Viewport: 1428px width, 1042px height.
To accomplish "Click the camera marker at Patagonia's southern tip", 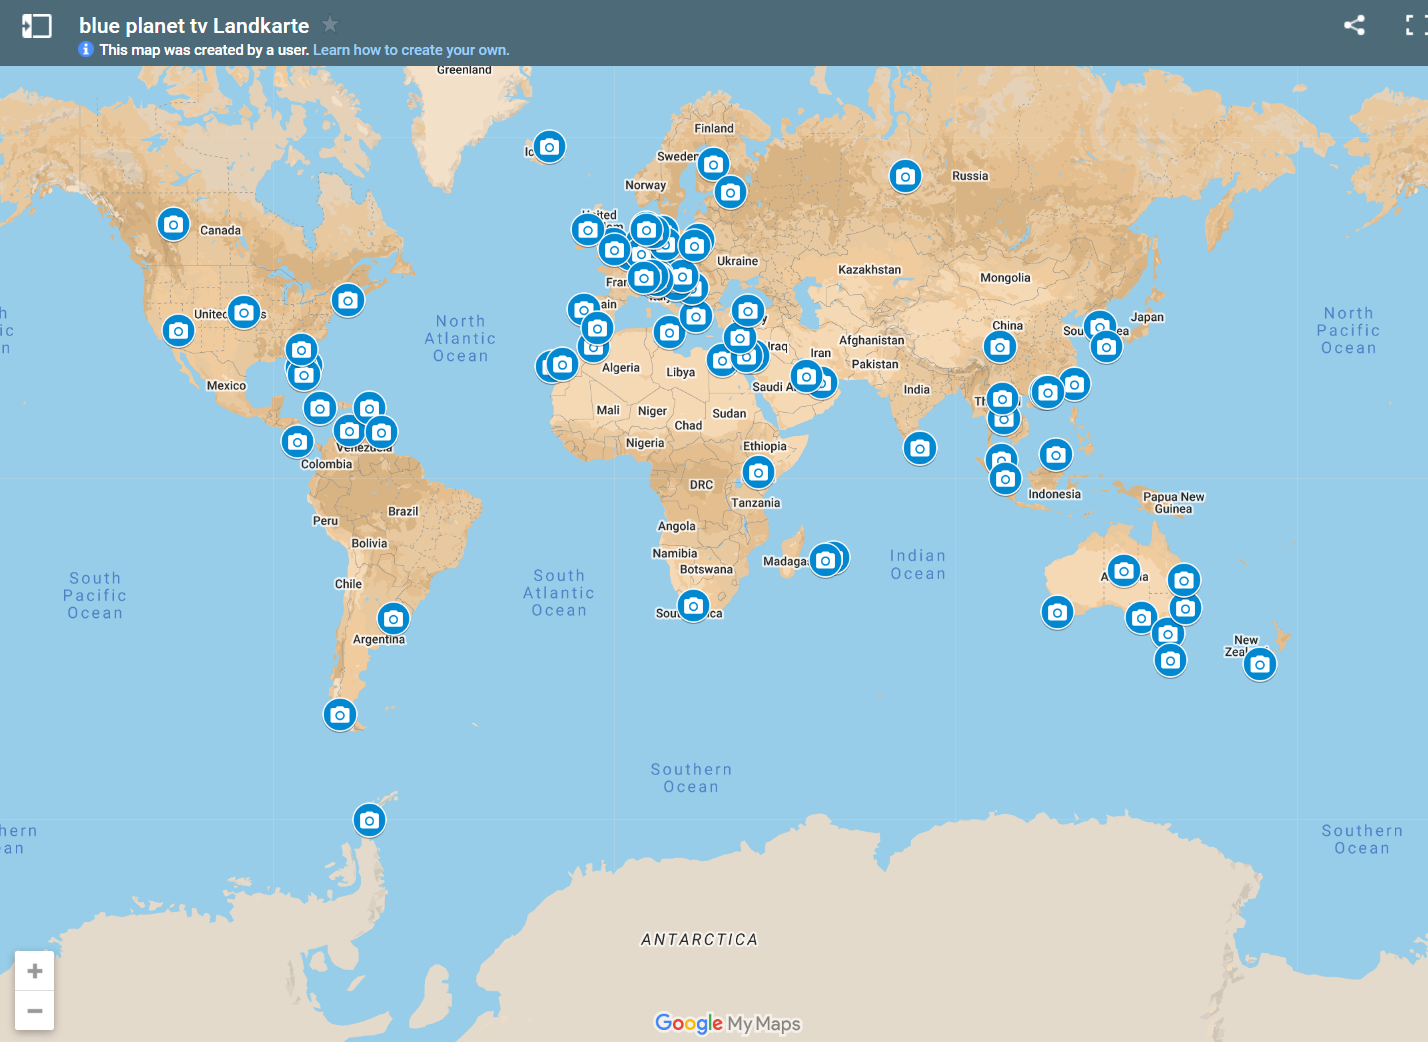I will [340, 714].
